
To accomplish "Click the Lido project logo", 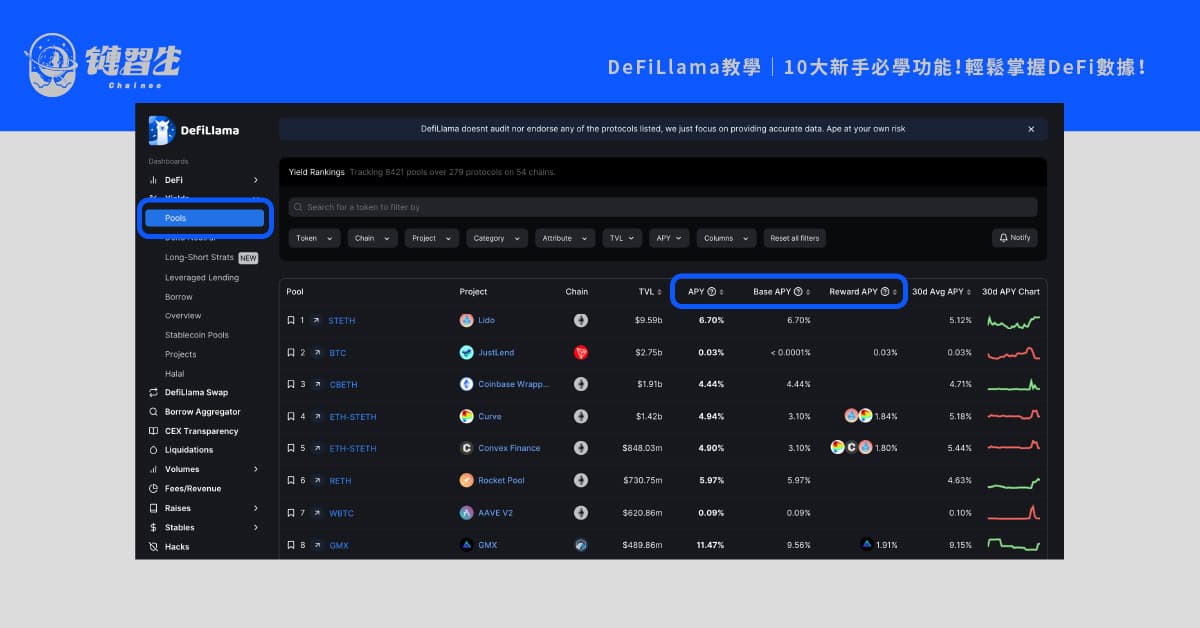I will [x=466, y=321].
